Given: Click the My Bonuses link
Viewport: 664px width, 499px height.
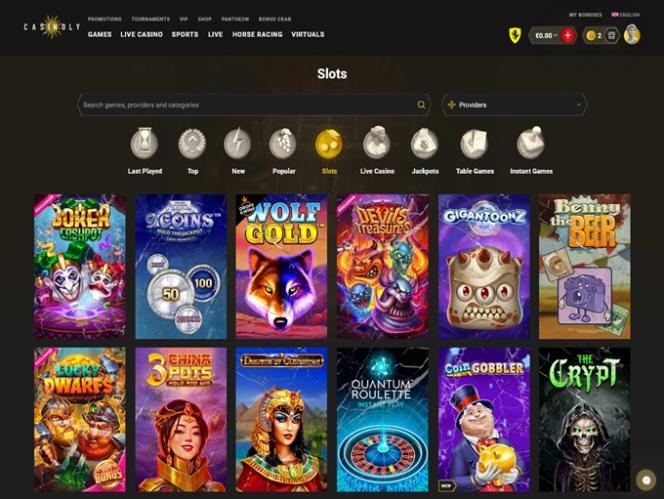Looking at the screenshot, I should [585, 14].
